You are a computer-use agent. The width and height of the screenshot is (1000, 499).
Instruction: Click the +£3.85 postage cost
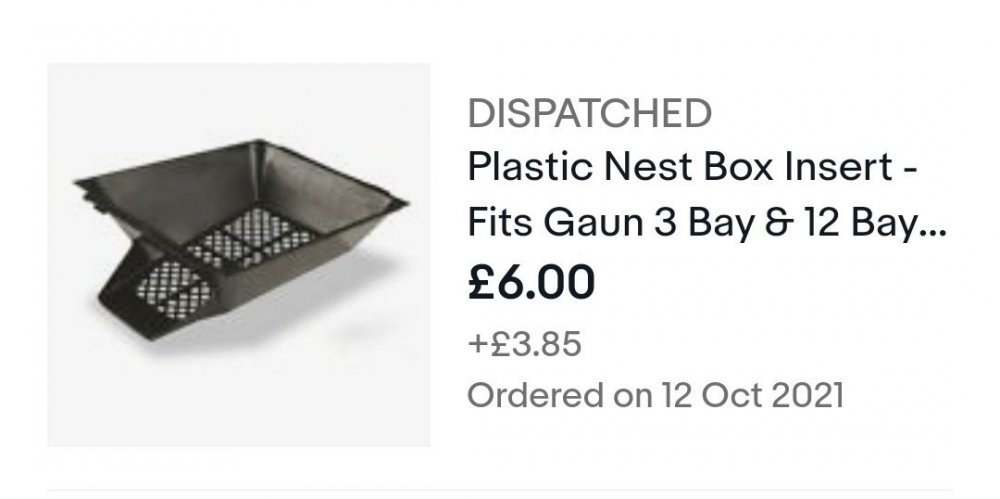tap(524, 344)
